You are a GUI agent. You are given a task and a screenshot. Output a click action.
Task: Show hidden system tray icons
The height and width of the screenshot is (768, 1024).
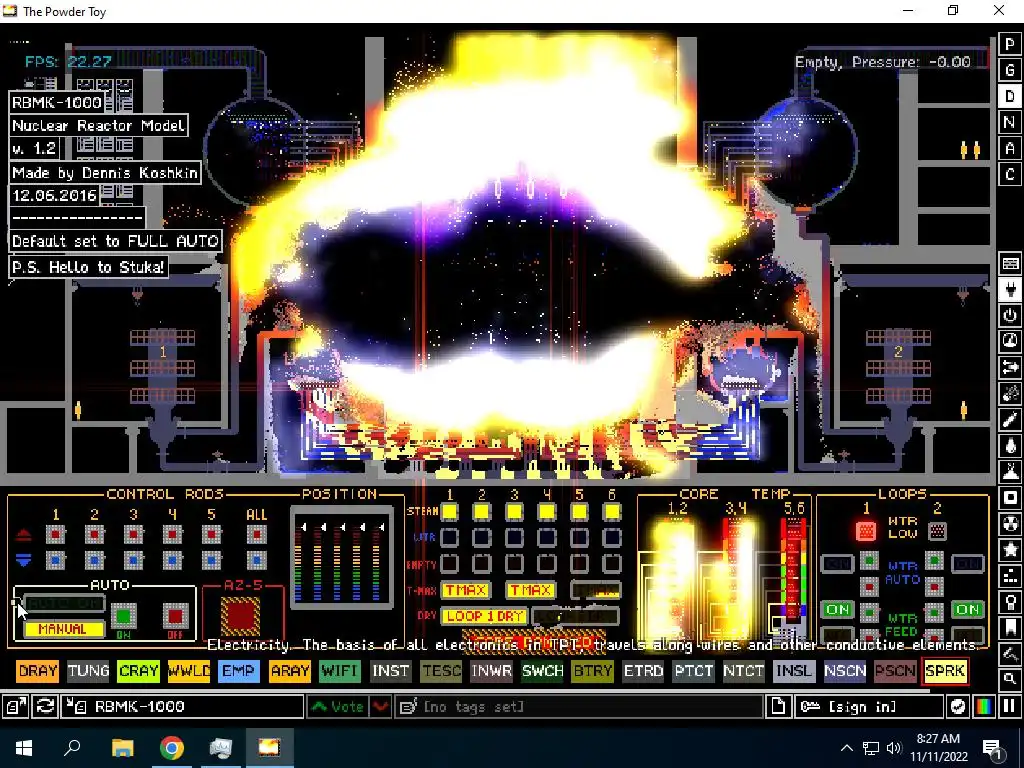click(x=846, y=748)
